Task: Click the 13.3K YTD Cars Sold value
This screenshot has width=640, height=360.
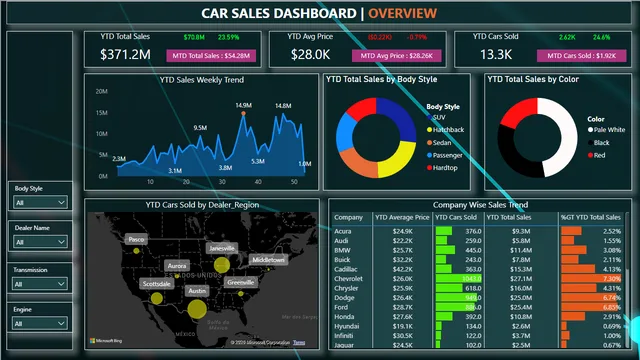Action: click(496, 54)
